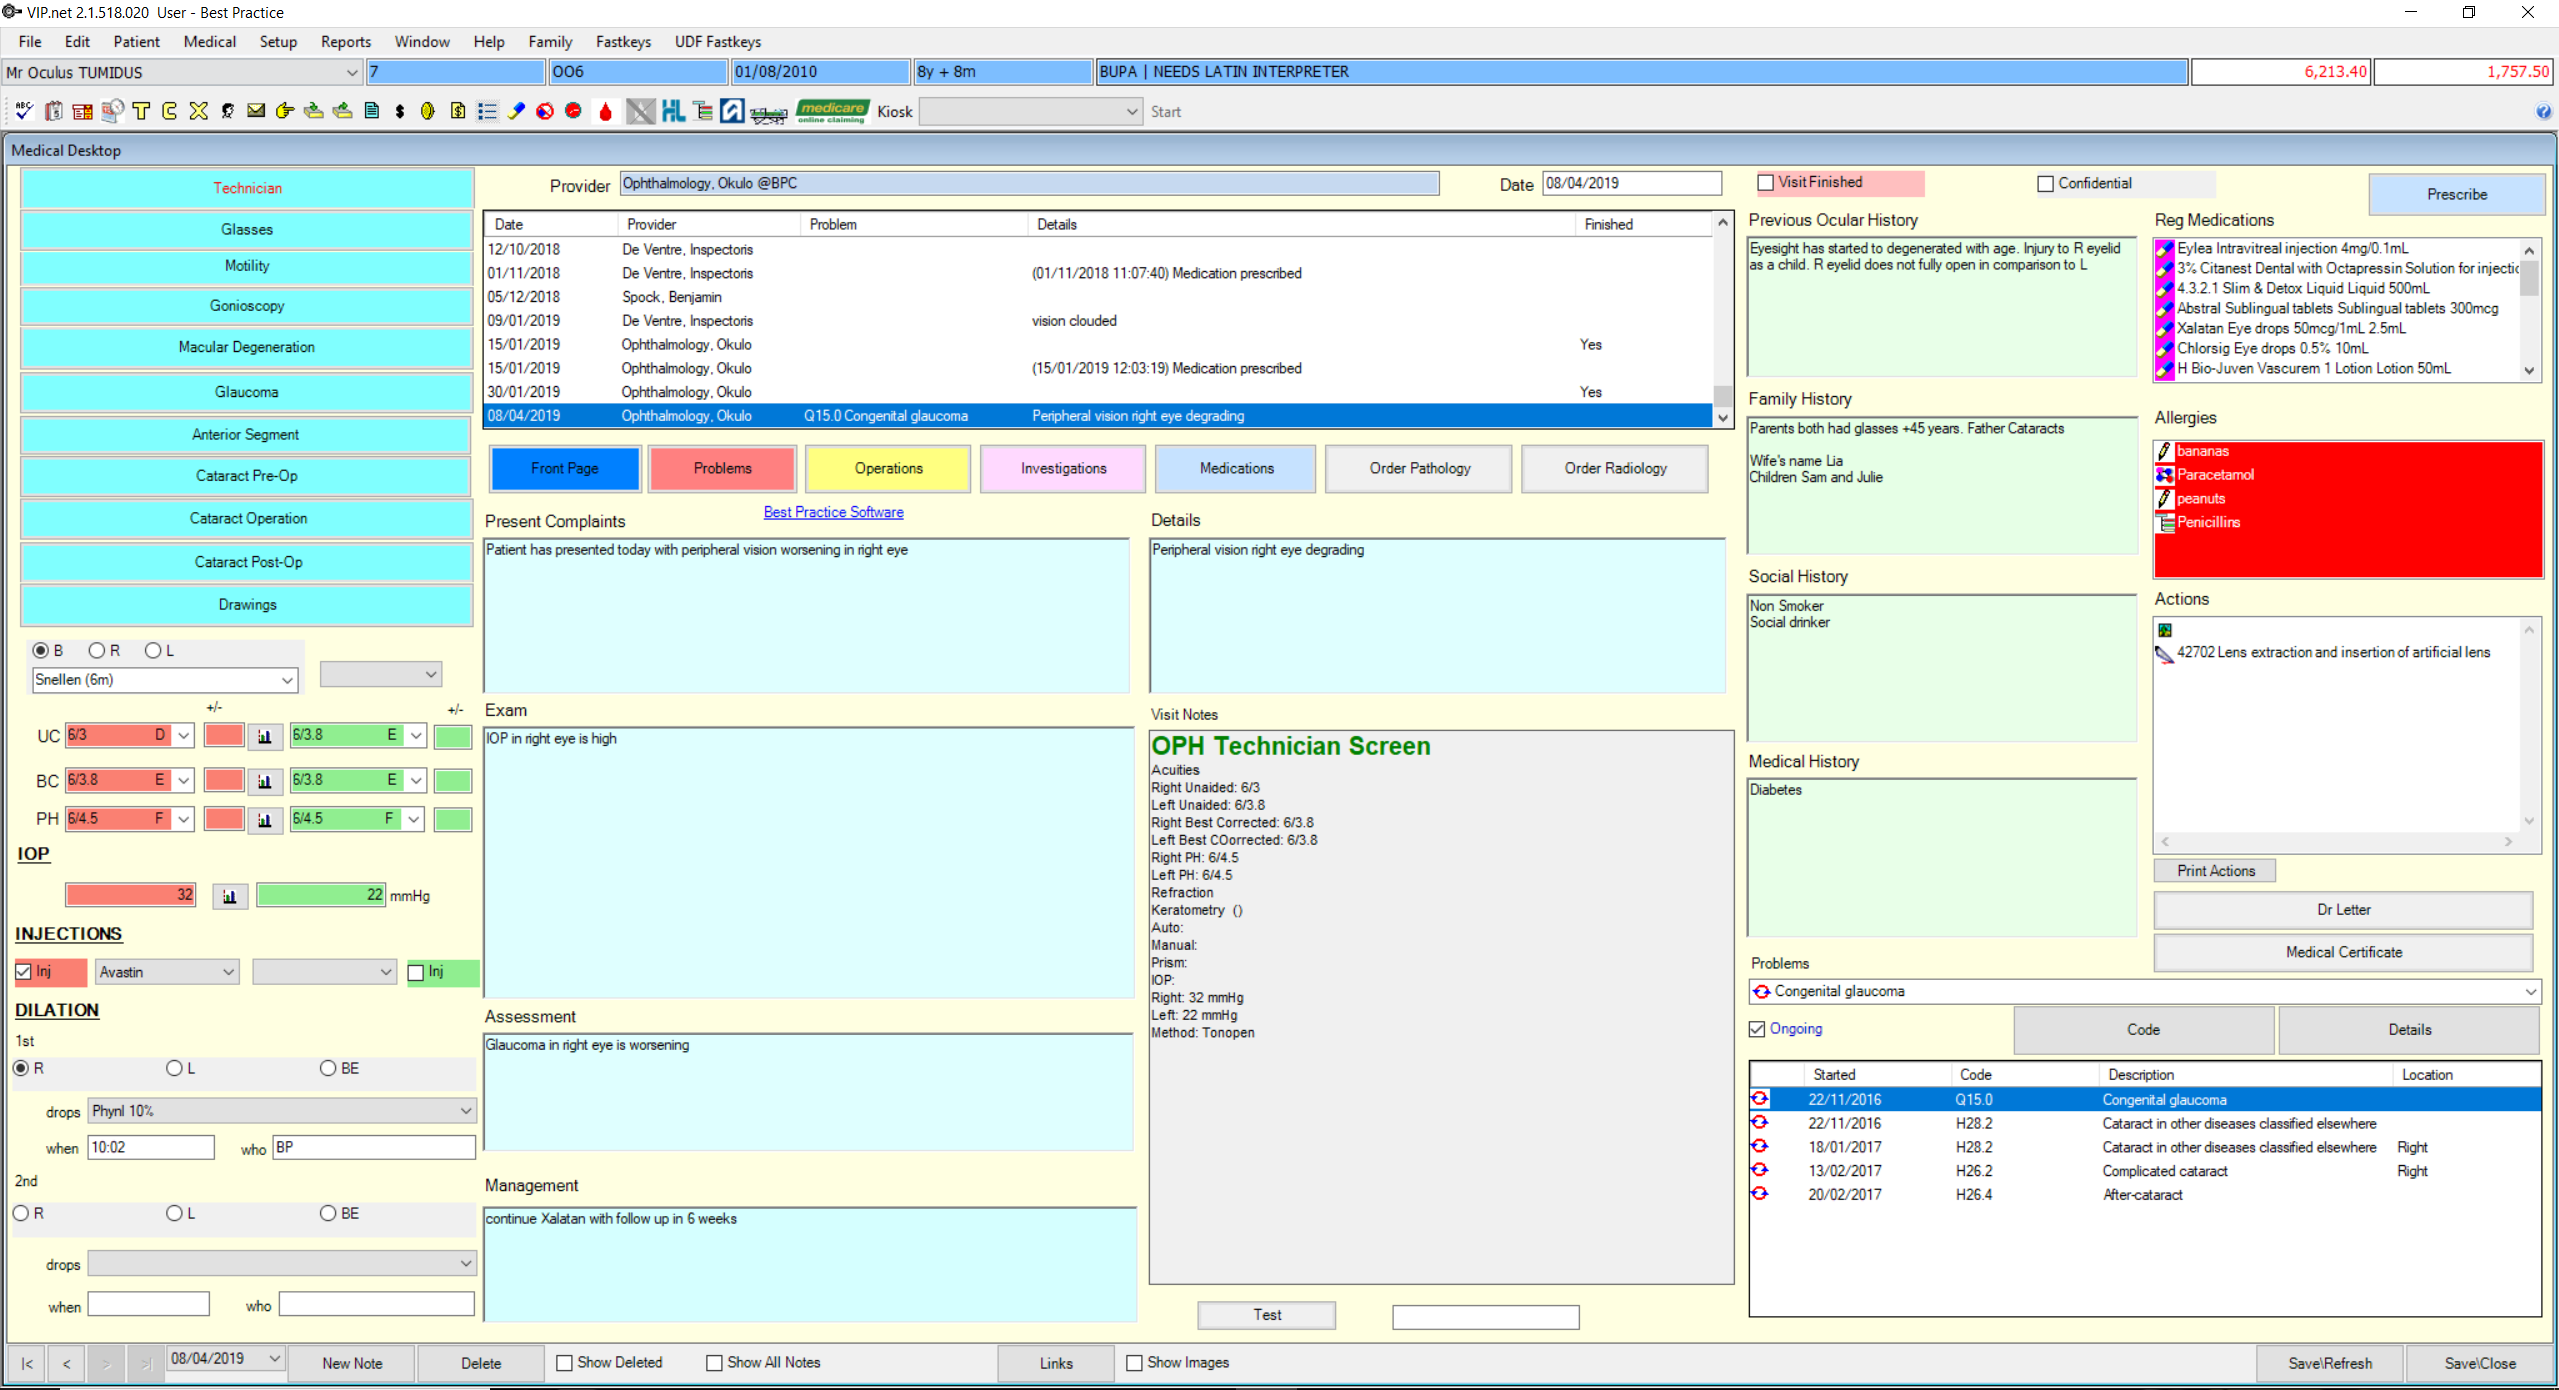Click the IOP graph icon button
The width and height of the screenshot is (2559, 1390).
point(230,896)
